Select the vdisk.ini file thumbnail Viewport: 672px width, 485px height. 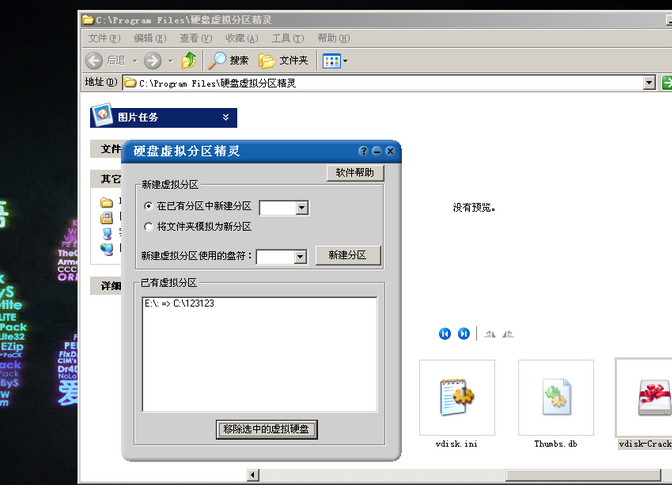pos(457,398)
